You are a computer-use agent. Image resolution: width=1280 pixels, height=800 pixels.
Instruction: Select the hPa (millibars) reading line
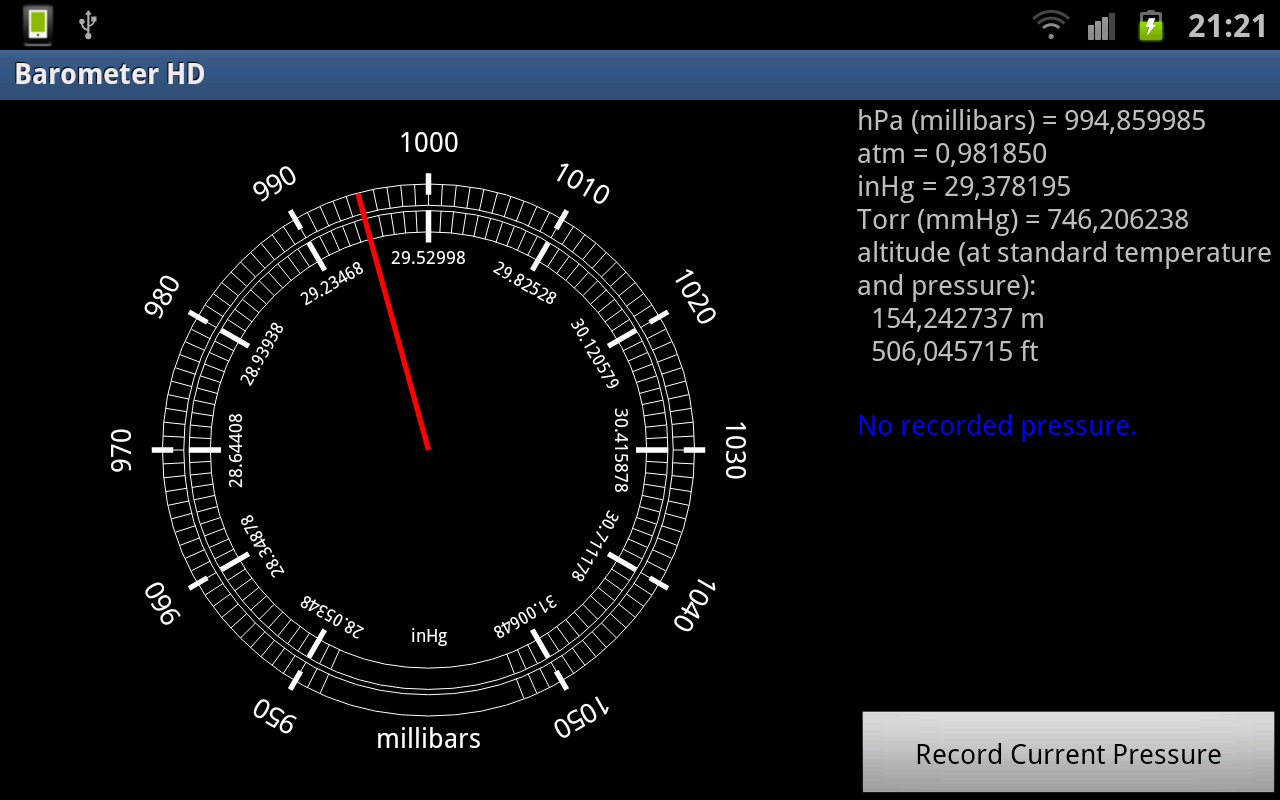coord(1031,121)
